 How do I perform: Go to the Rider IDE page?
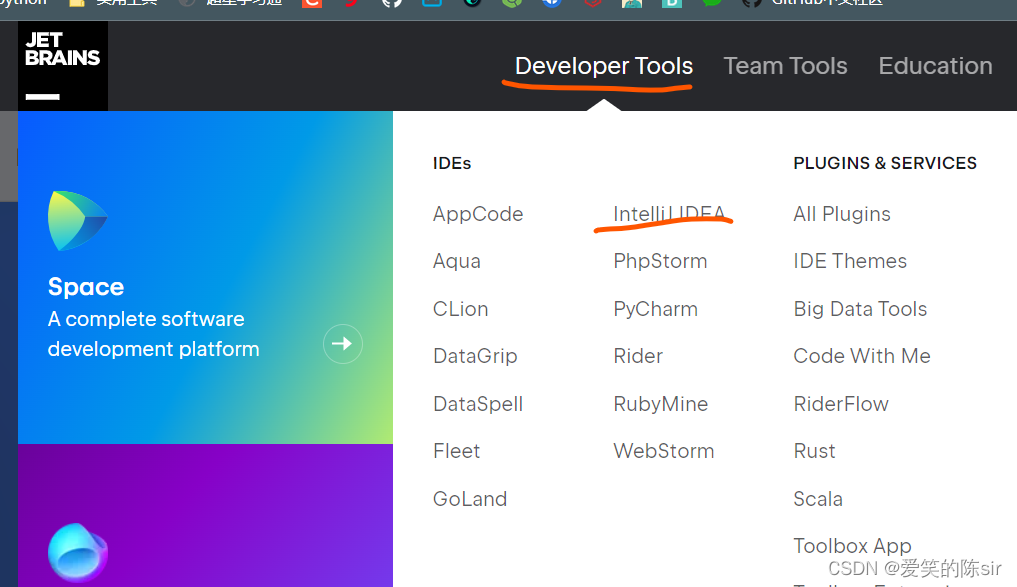638,356
